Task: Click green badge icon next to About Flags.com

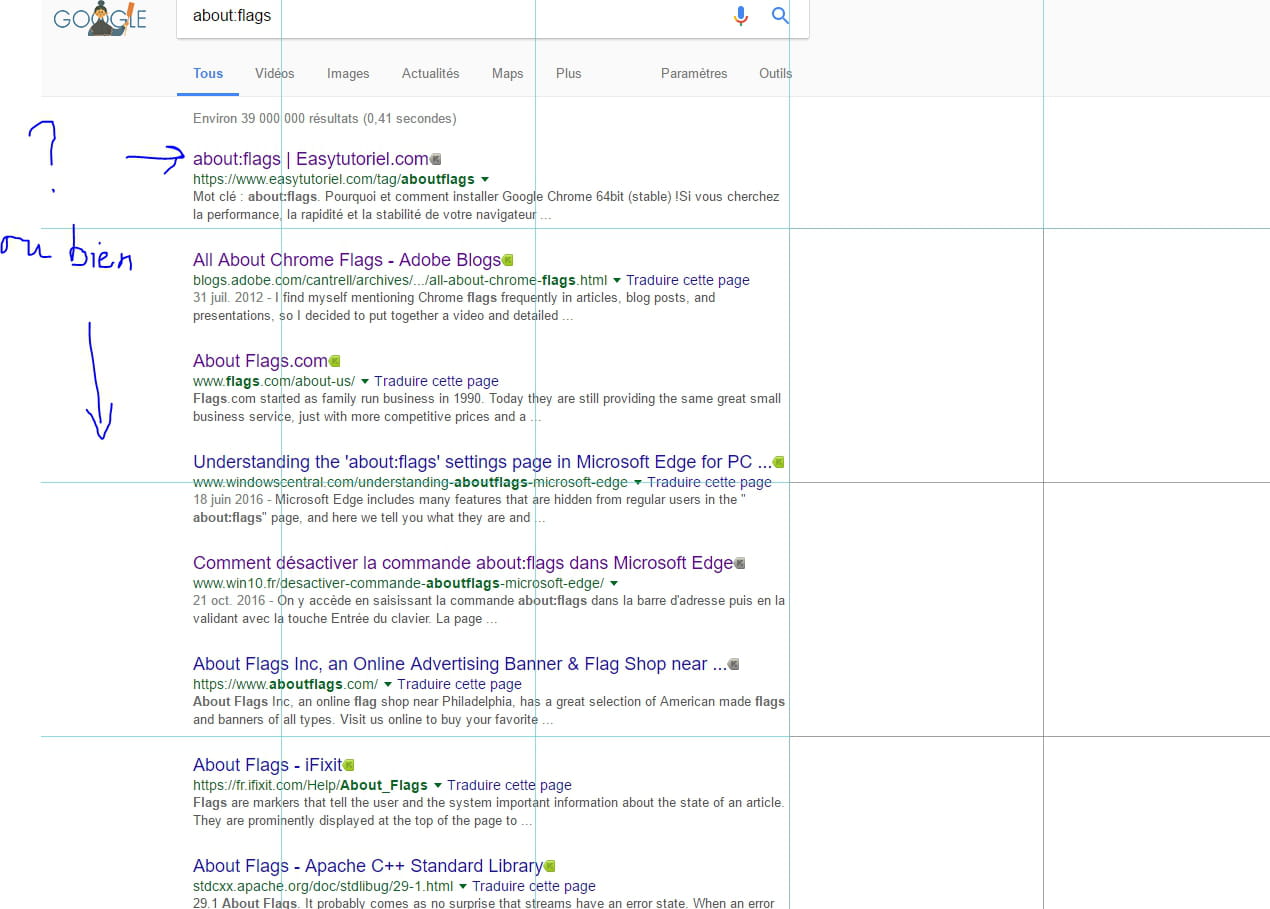Action: pyautogui.click(x=335, y=361)
